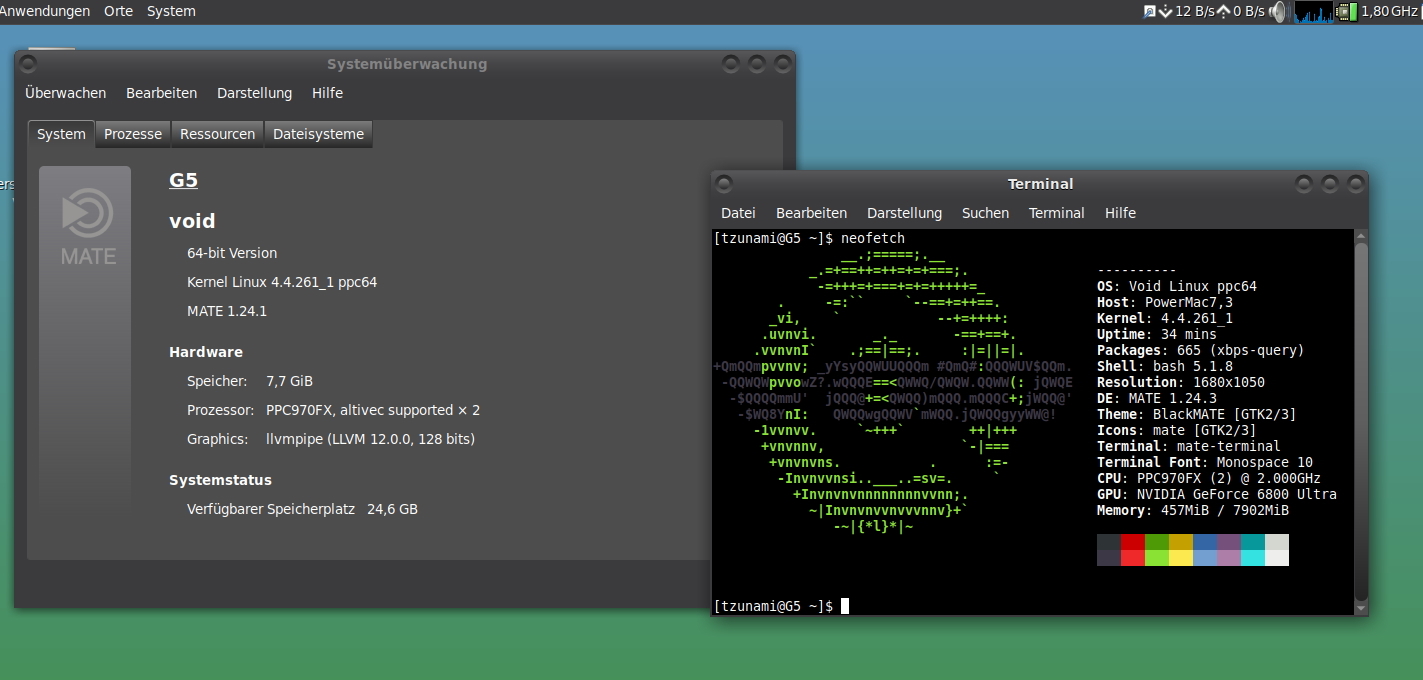
Task: Click the 'CPU: PPC970FX (2) @ 2.000GHz' line
Action: 1209,479
